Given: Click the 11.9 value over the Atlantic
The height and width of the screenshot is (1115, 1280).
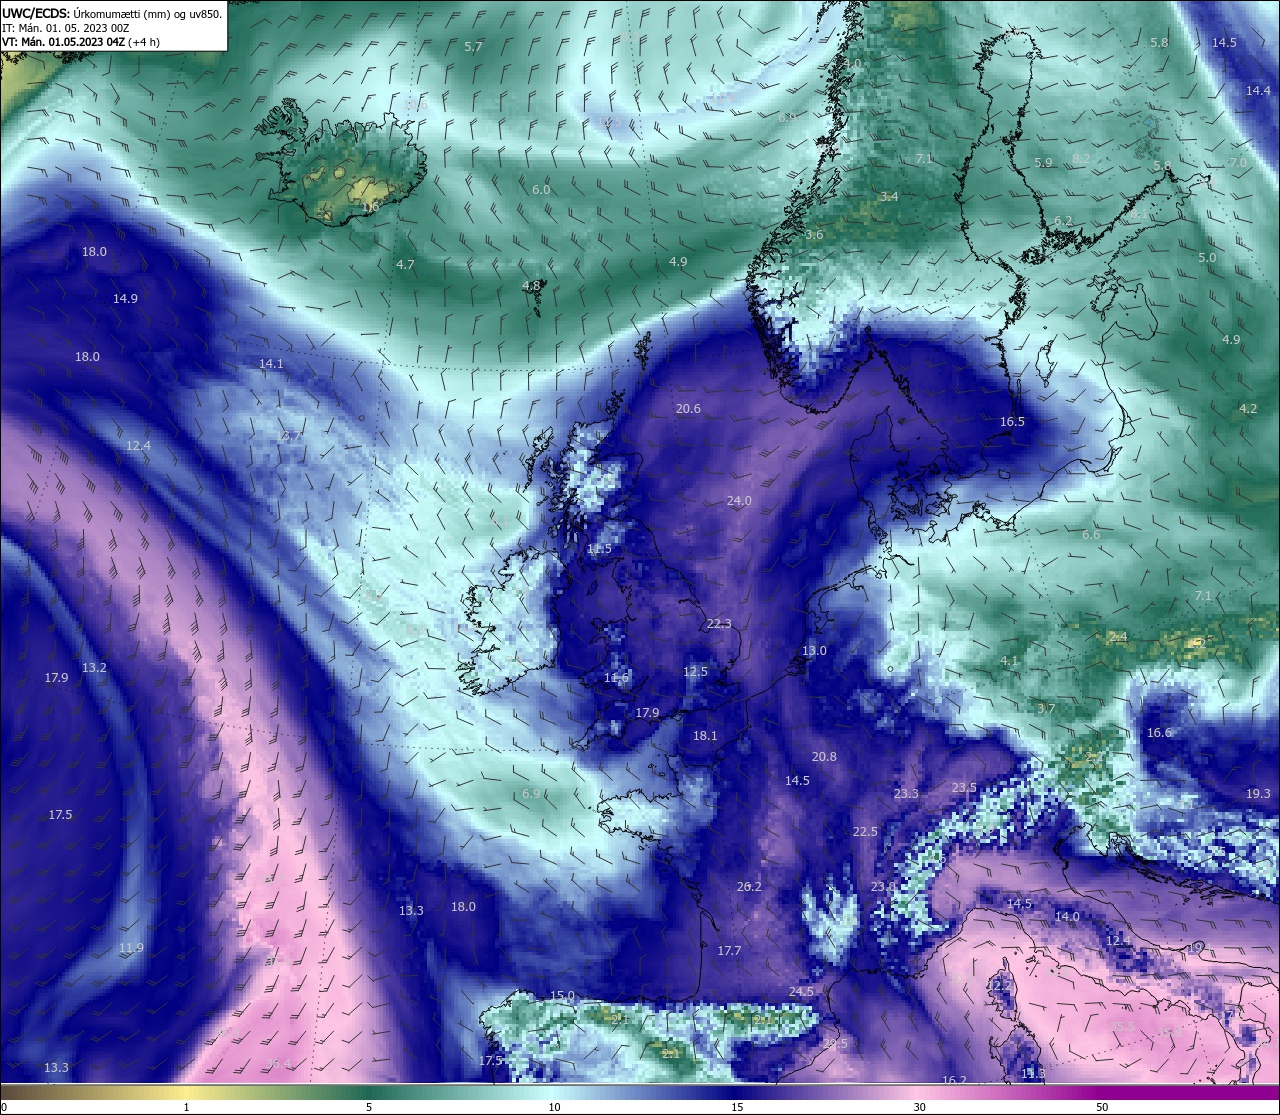Looking at the screenshot, I should 131,948.
